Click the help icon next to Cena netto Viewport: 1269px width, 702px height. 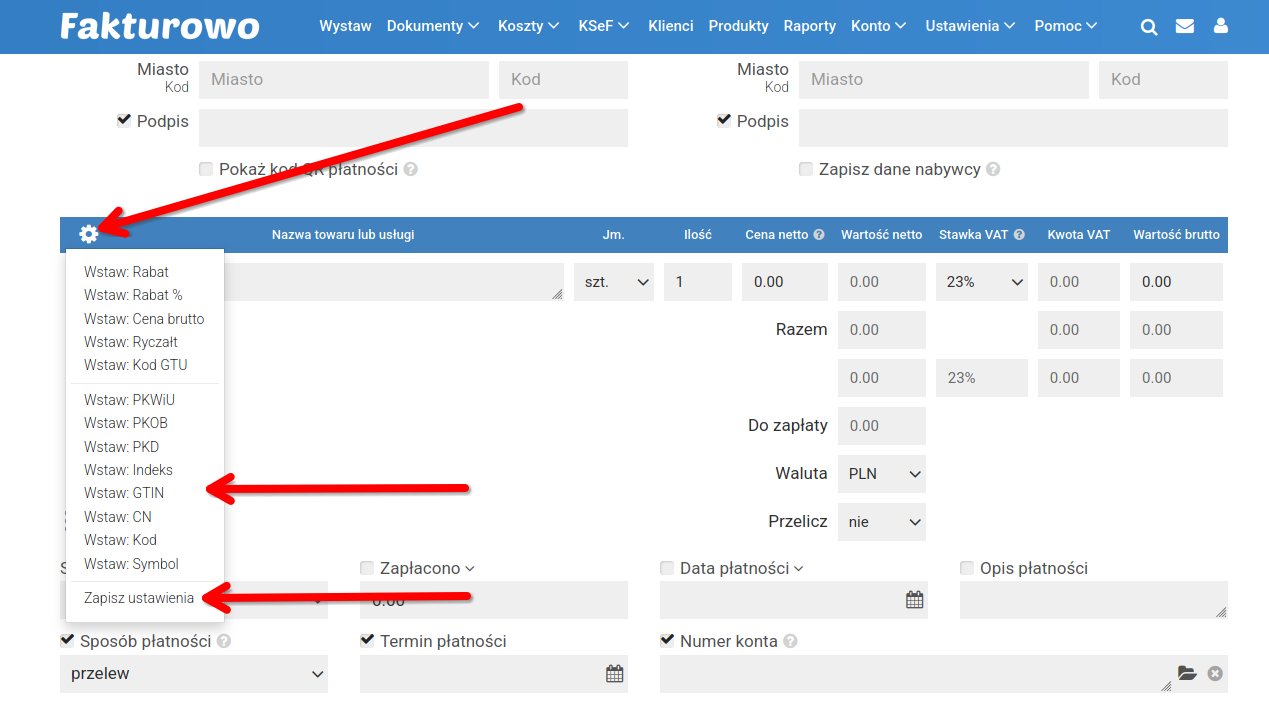click(820, 234)
